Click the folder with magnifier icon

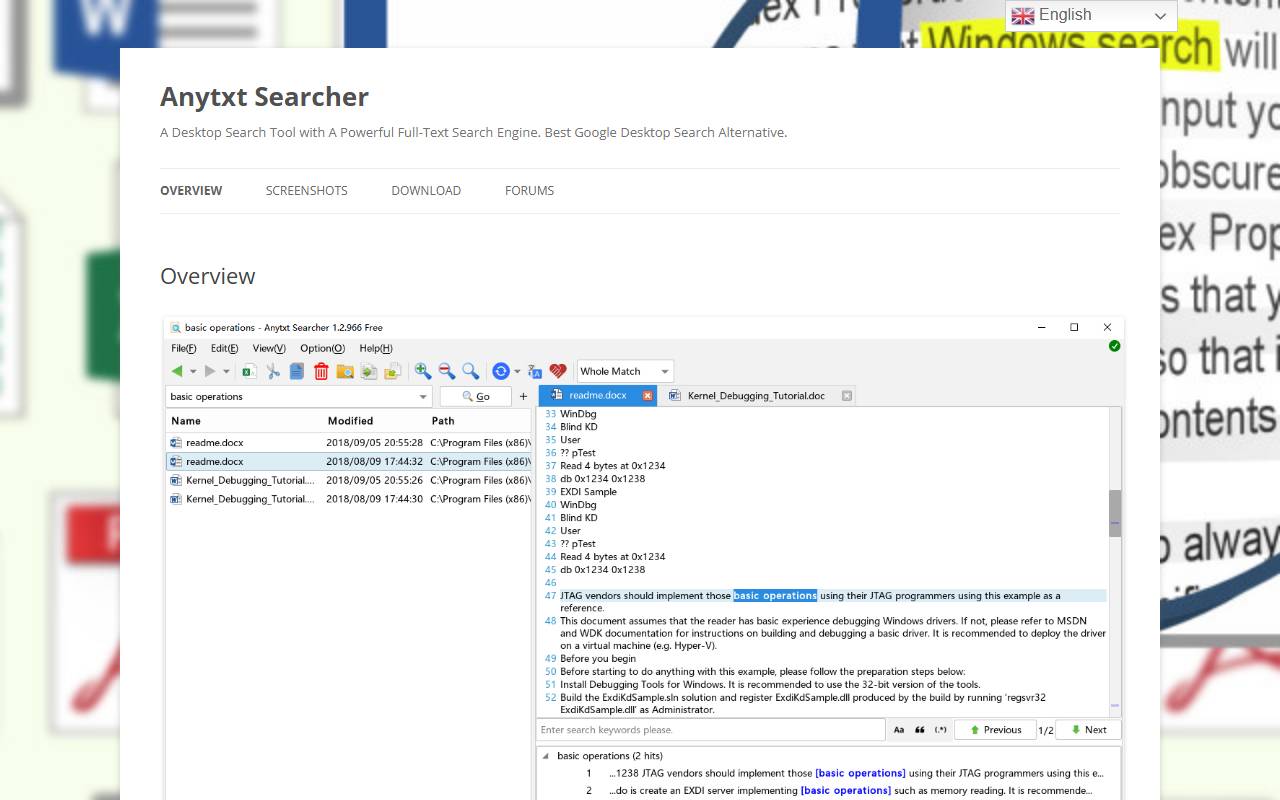point(345,371)
